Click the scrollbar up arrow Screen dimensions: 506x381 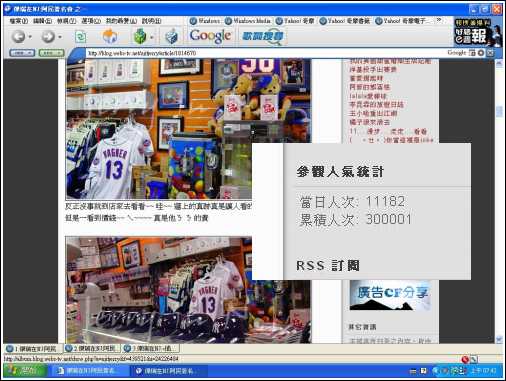[x=499, y=63]
